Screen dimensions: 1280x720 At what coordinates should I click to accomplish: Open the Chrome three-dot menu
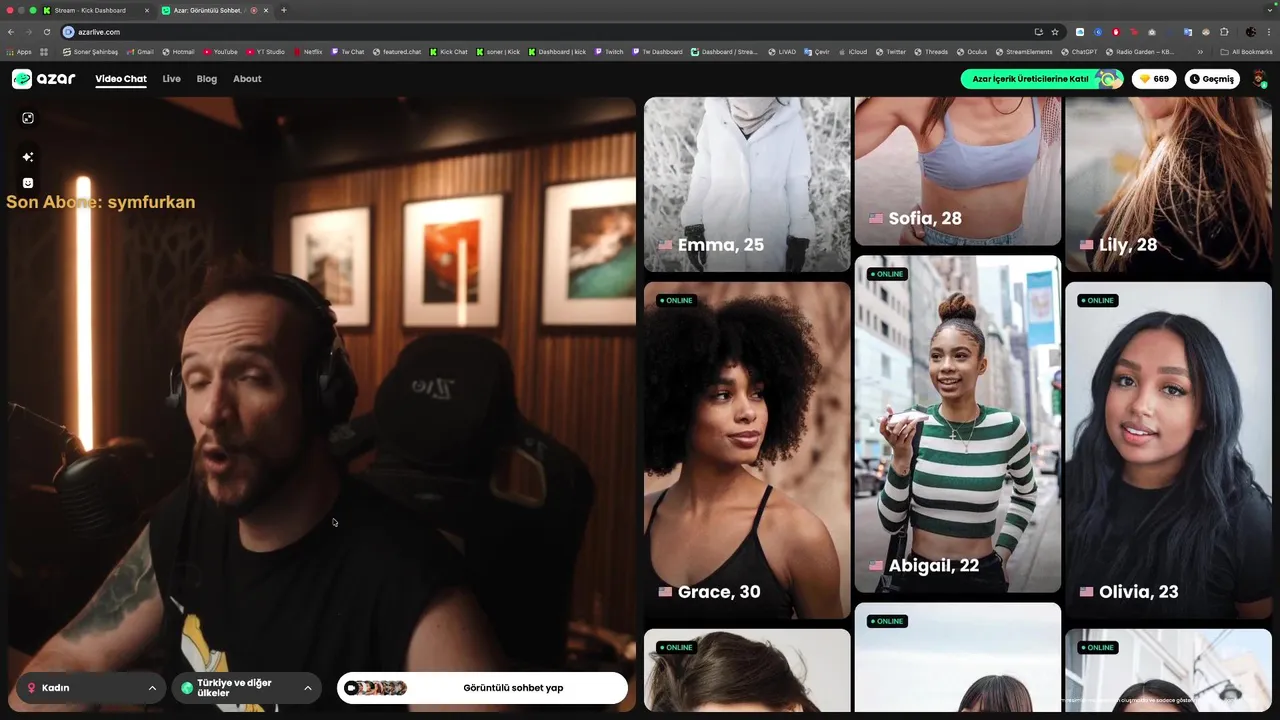click(x=1270, y=32)
